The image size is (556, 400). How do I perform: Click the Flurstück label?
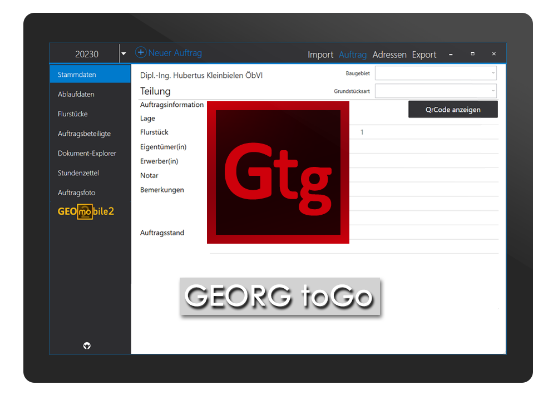[x=154, y=132]
